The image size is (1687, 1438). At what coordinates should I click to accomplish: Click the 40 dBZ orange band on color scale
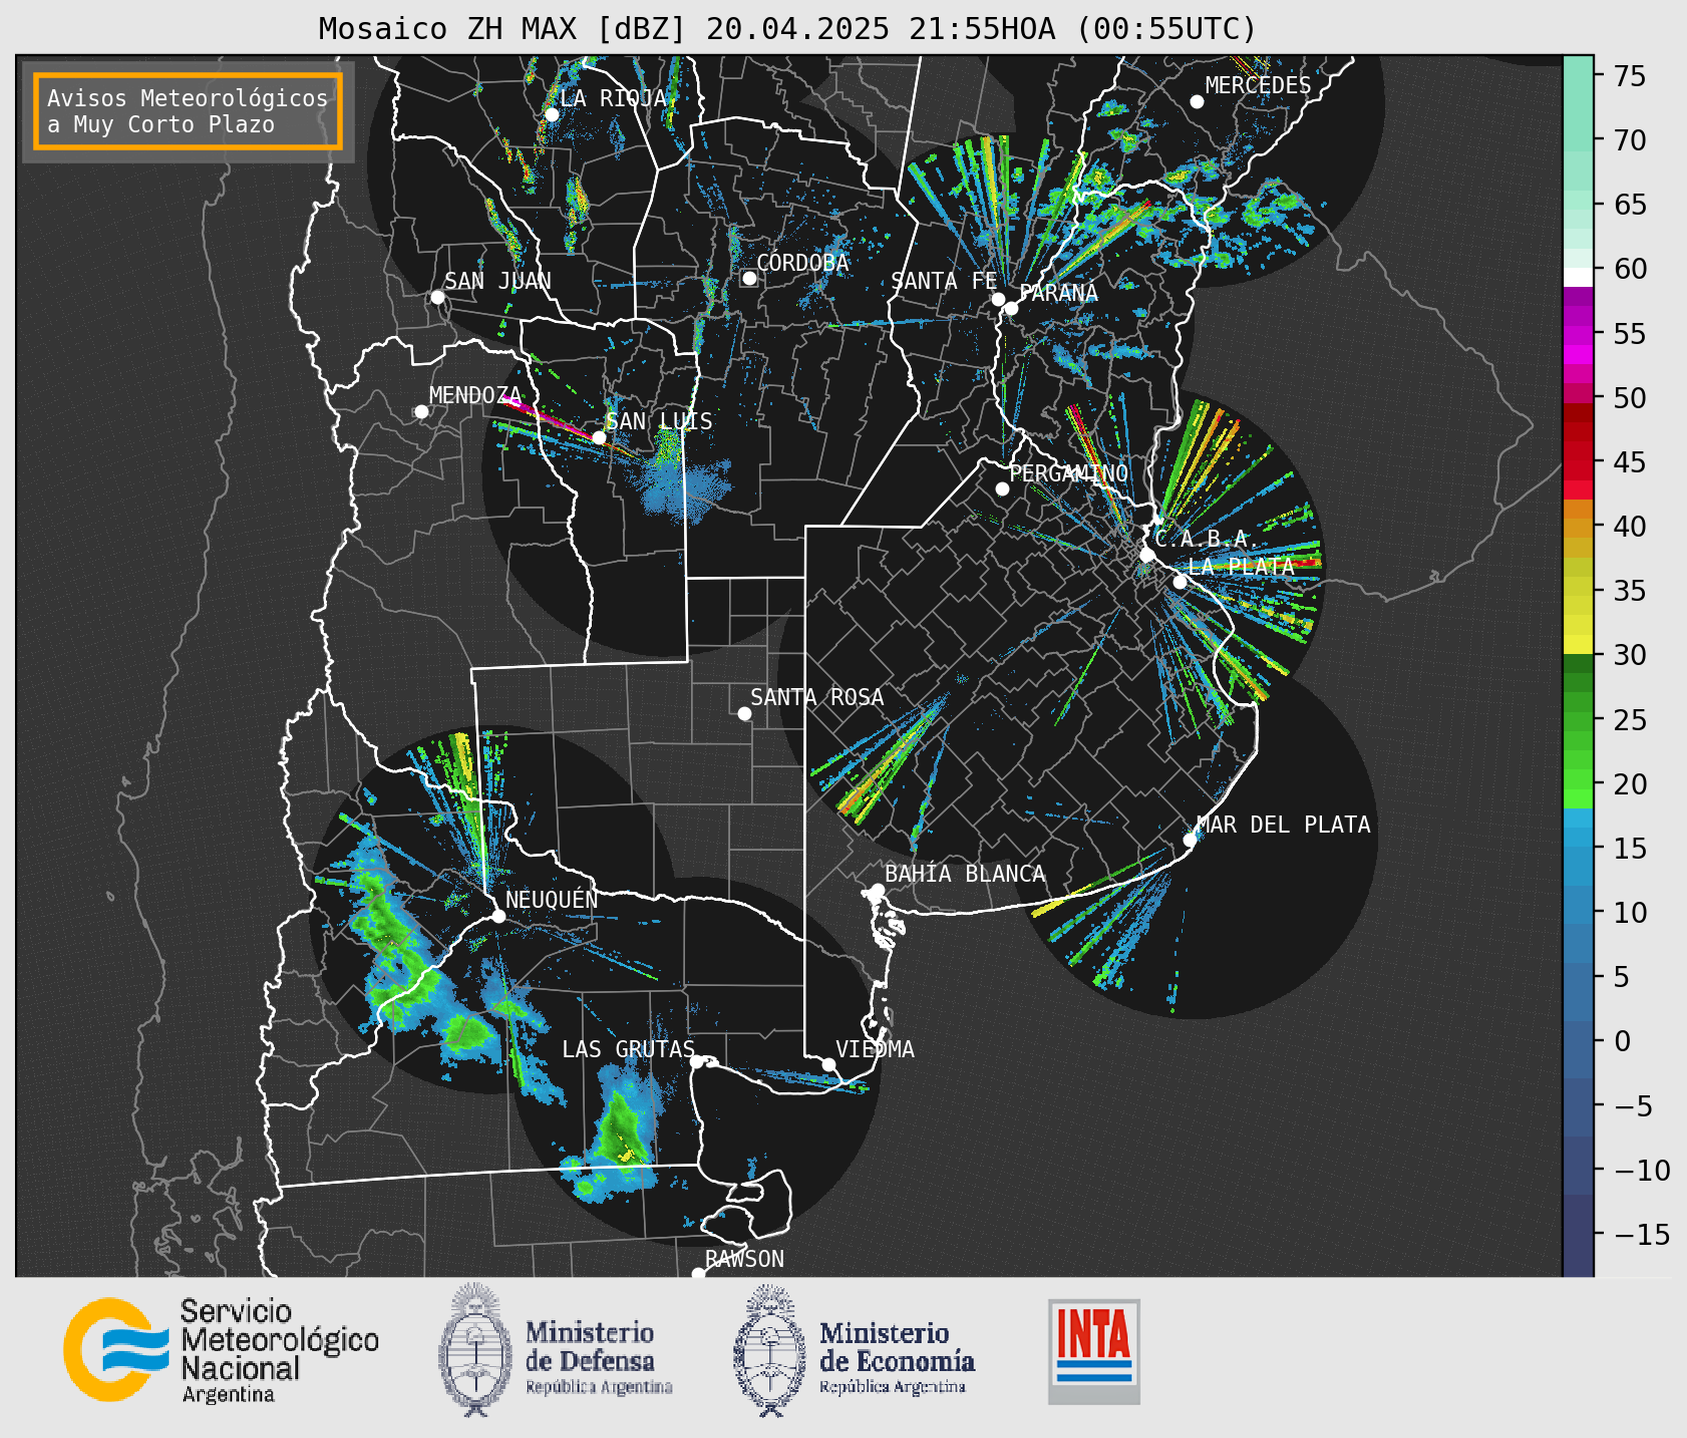pos(1578,527)
